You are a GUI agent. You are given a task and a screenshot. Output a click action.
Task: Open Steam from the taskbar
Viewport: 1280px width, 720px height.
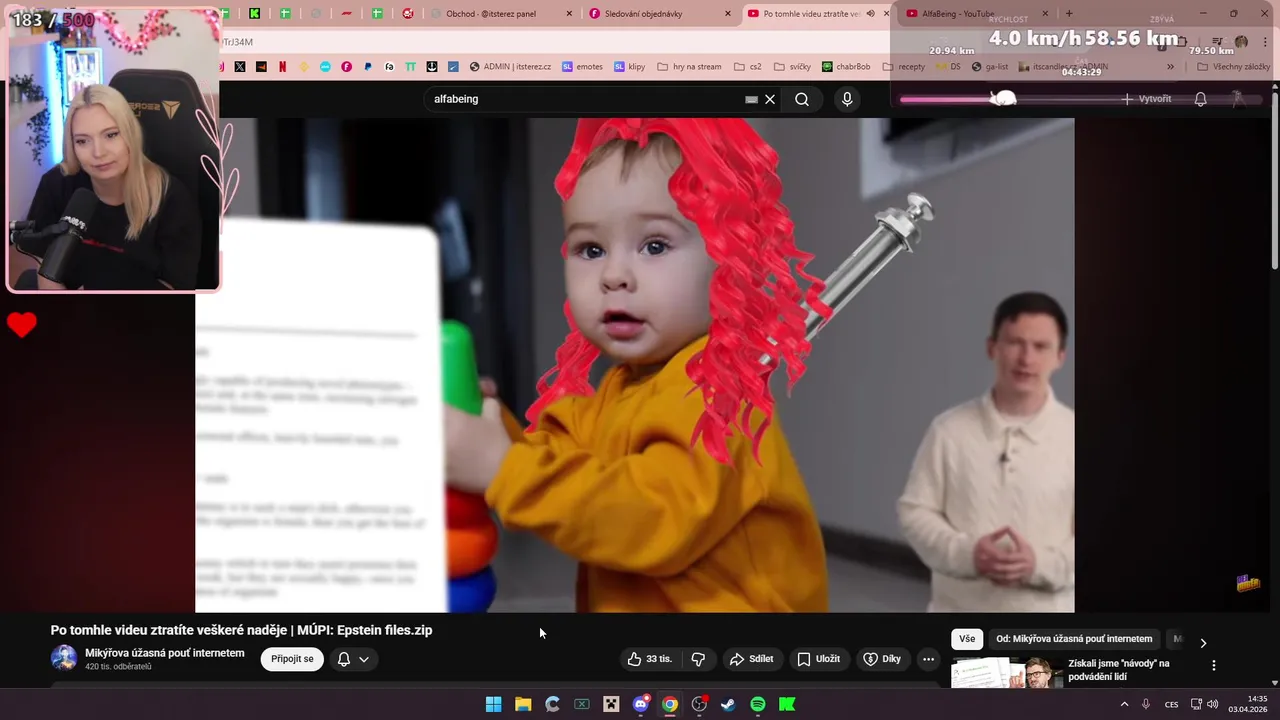728,704
